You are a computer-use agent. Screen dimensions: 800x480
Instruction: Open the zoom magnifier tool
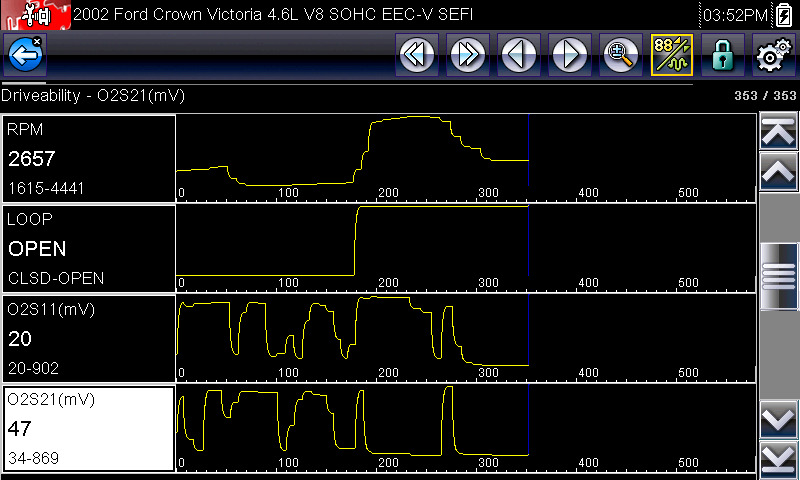coord(620,56)
